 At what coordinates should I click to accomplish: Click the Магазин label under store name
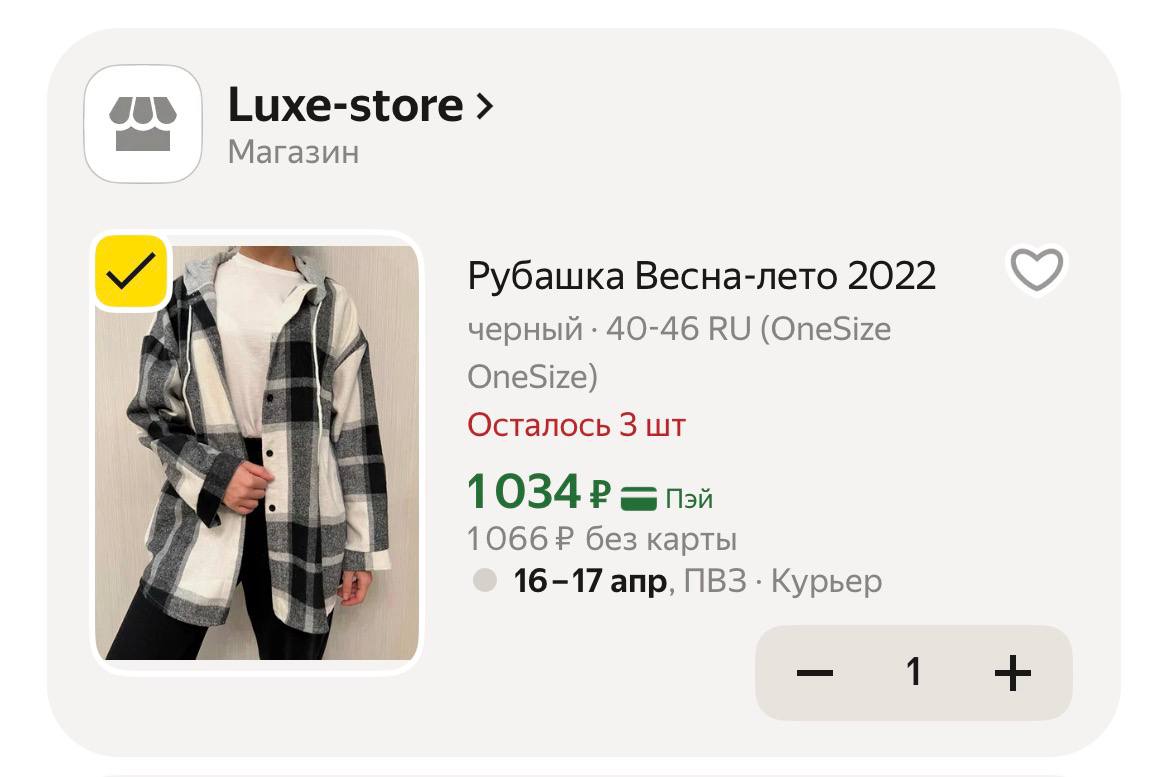pos(293,152)
